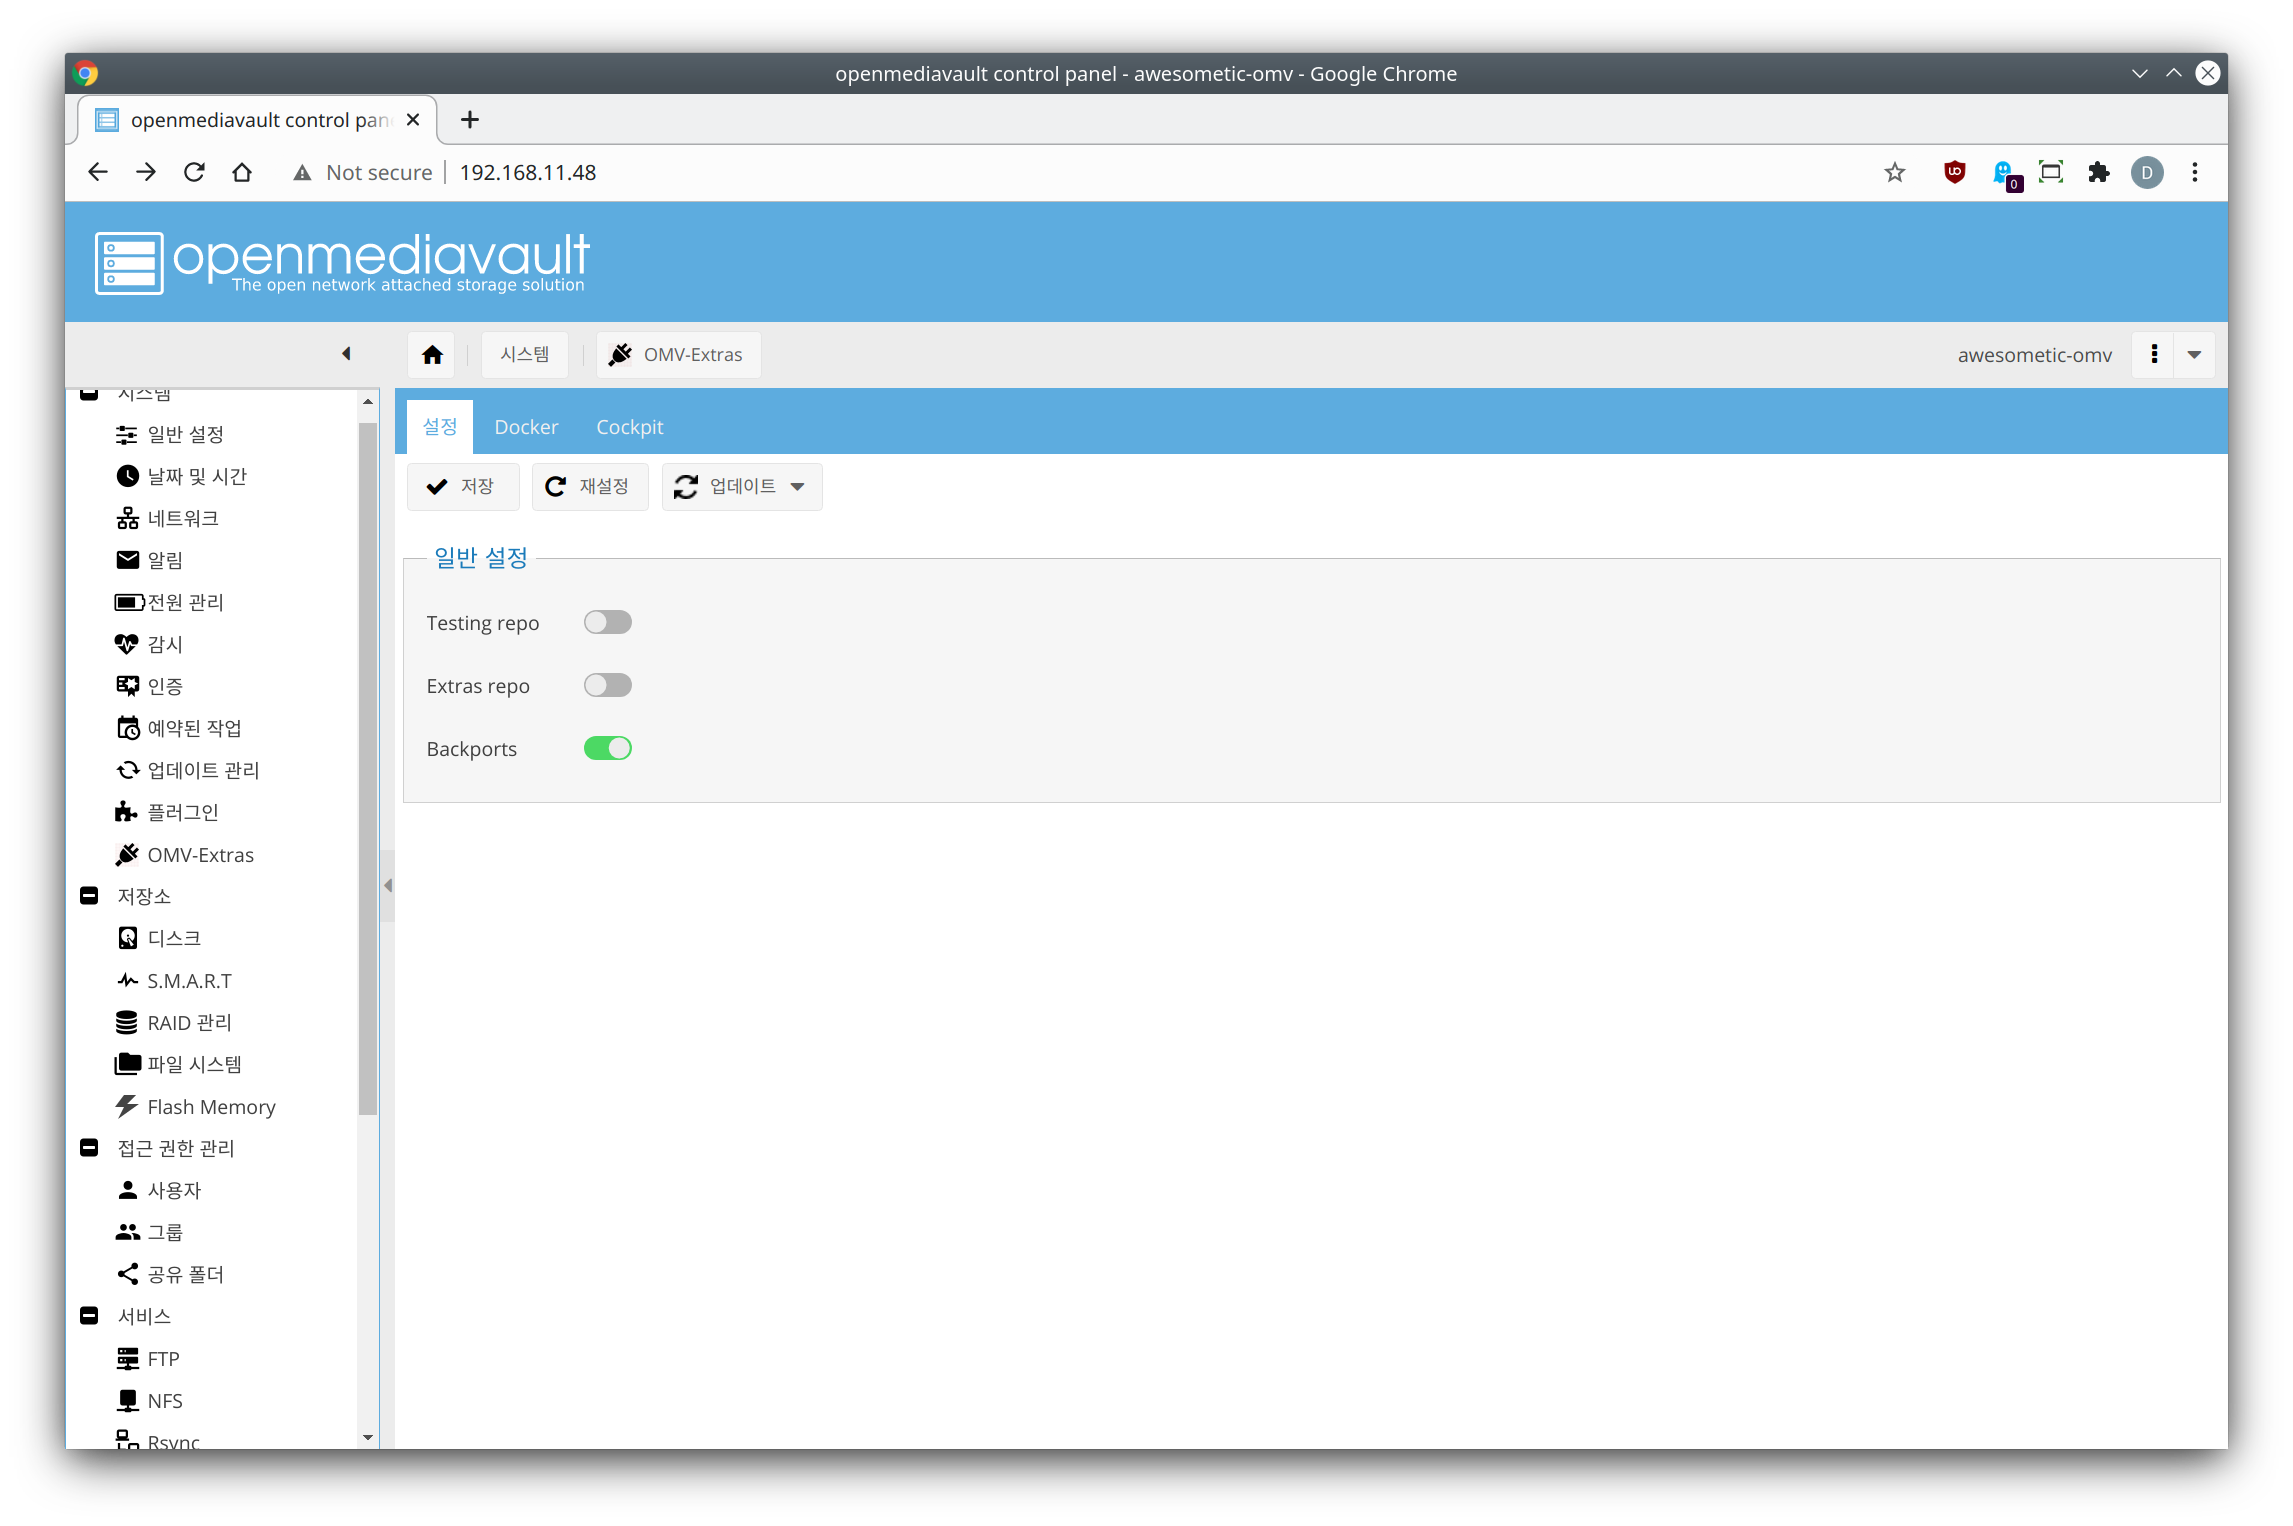
Task: Click the home breadcrumb icon
Action: click(x=432, y=355)
